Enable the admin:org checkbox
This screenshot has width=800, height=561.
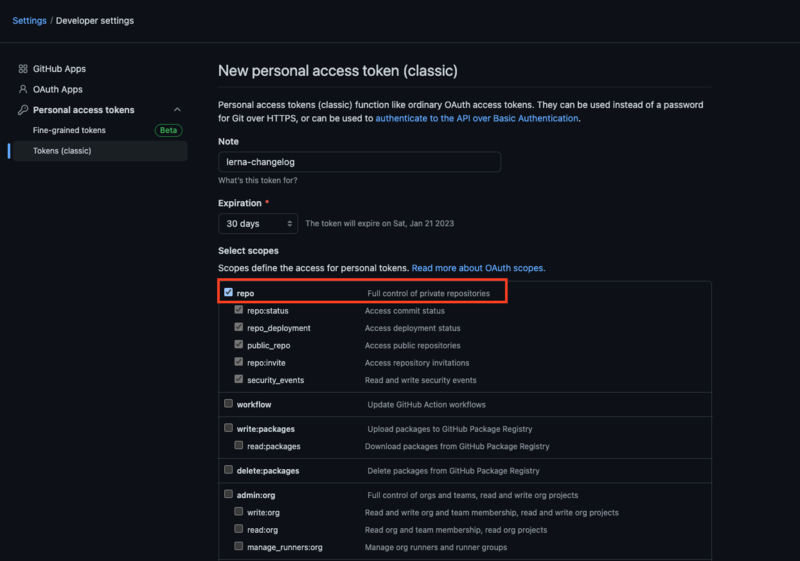point(228,494)
